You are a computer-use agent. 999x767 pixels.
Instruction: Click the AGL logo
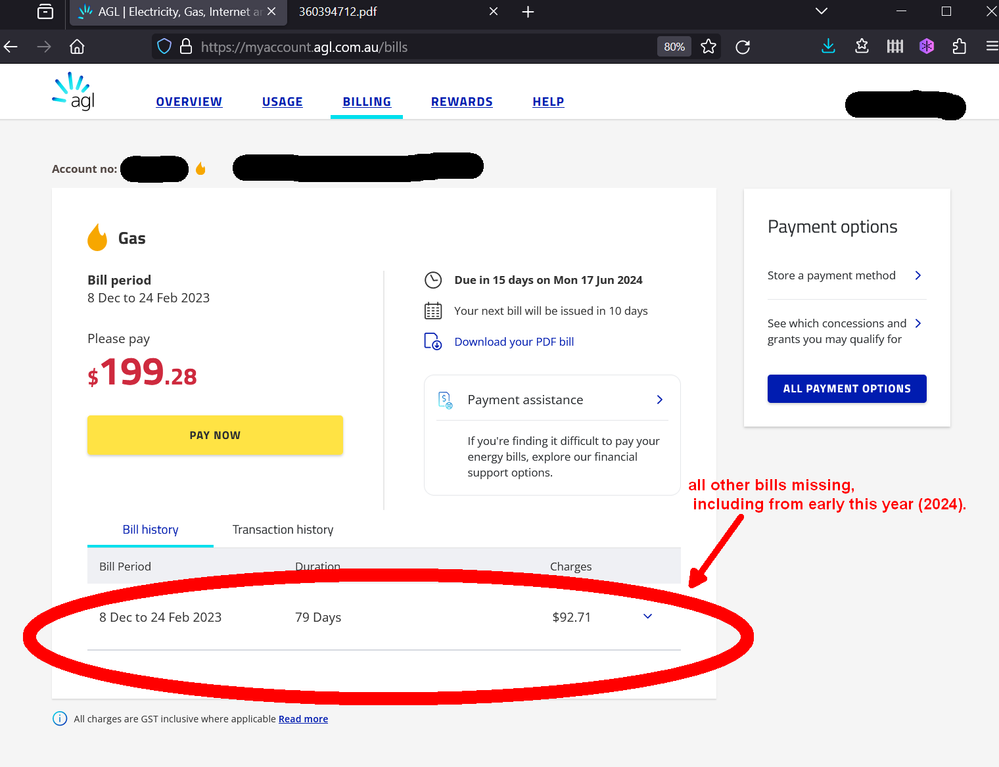tap(73, 91)
